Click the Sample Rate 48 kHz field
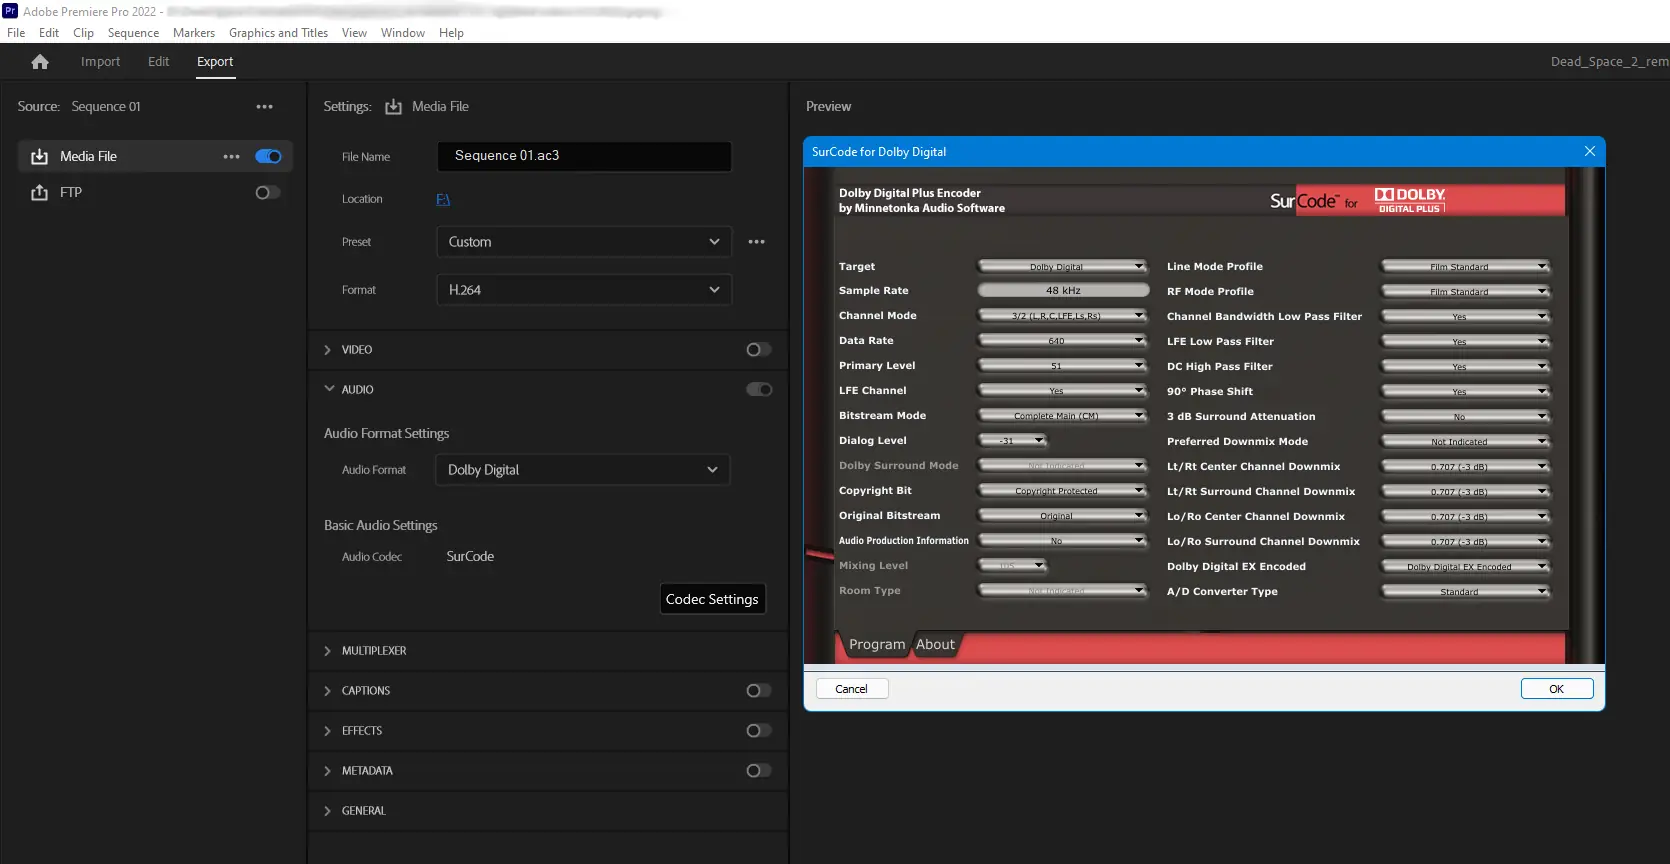The width and height of the screenshot is (1670, 864). click(1063, 291)
